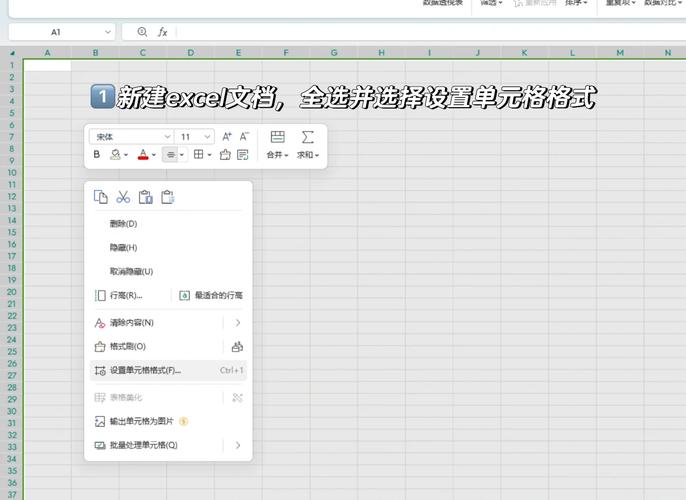Decrease font size with A- icon

point(244,136)
